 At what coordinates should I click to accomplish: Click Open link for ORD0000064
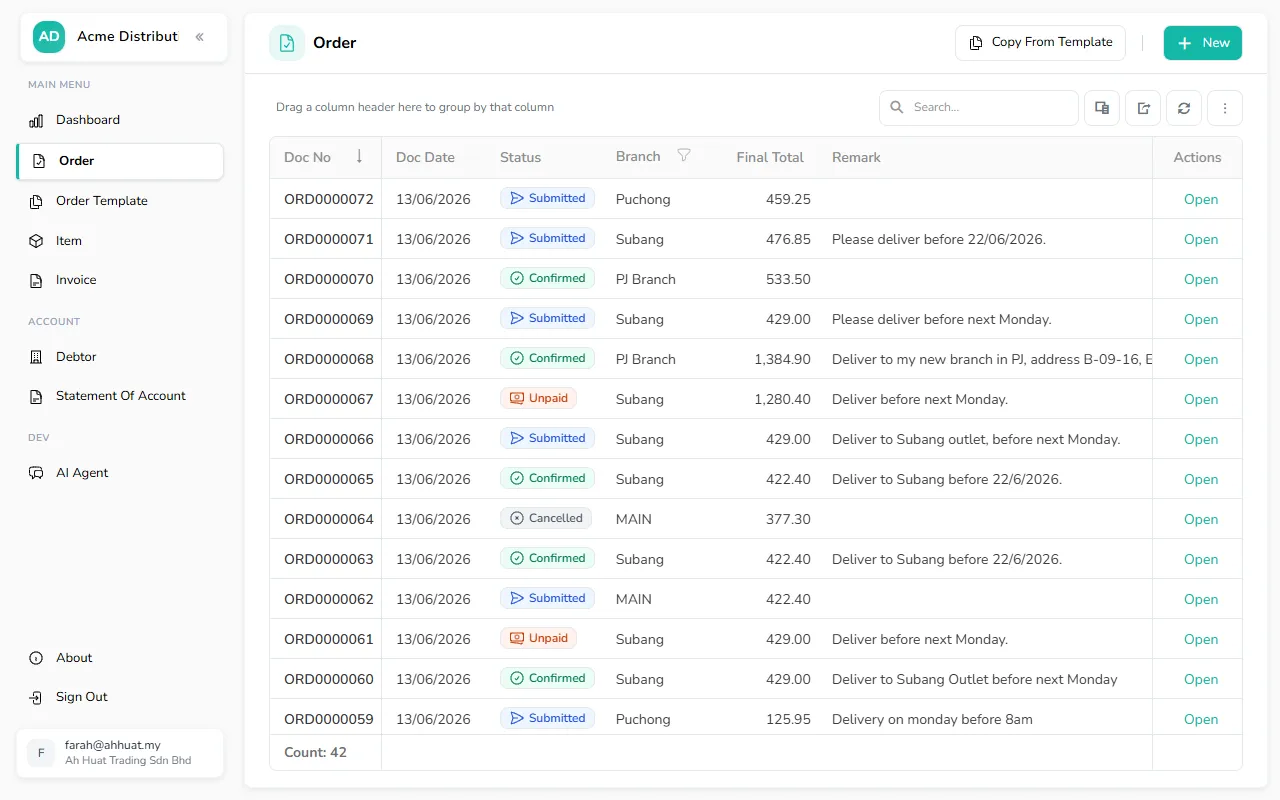pos(1201,519)
